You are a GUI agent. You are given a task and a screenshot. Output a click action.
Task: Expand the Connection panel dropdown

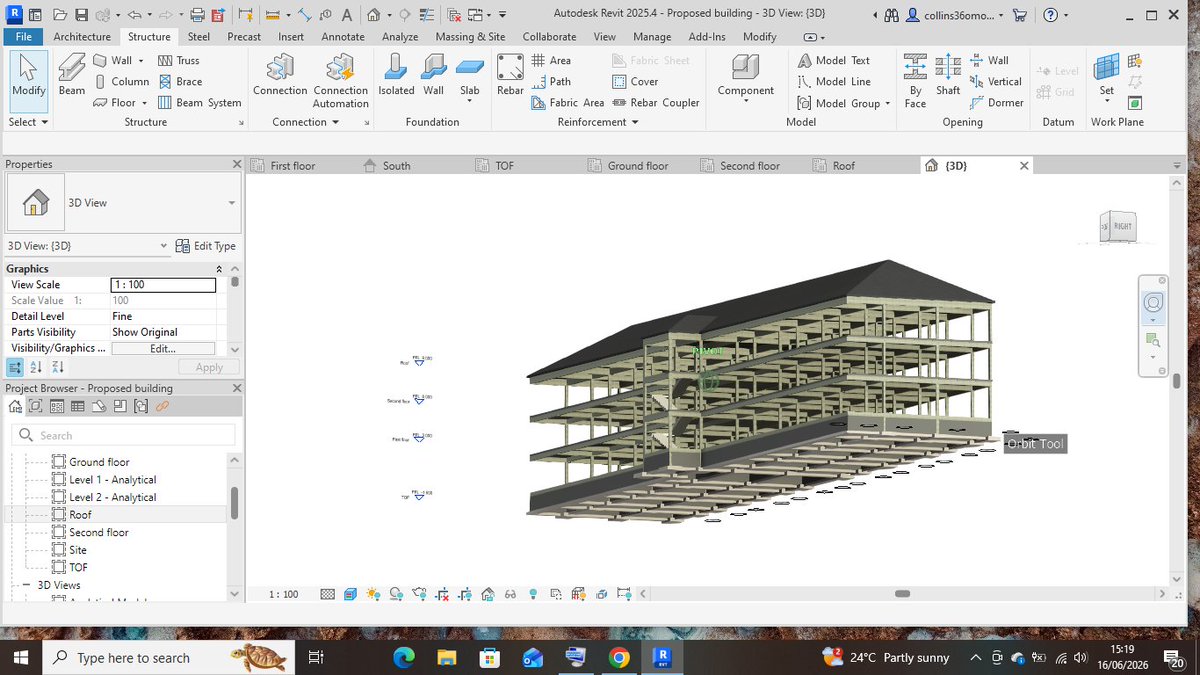pos(306,122)
